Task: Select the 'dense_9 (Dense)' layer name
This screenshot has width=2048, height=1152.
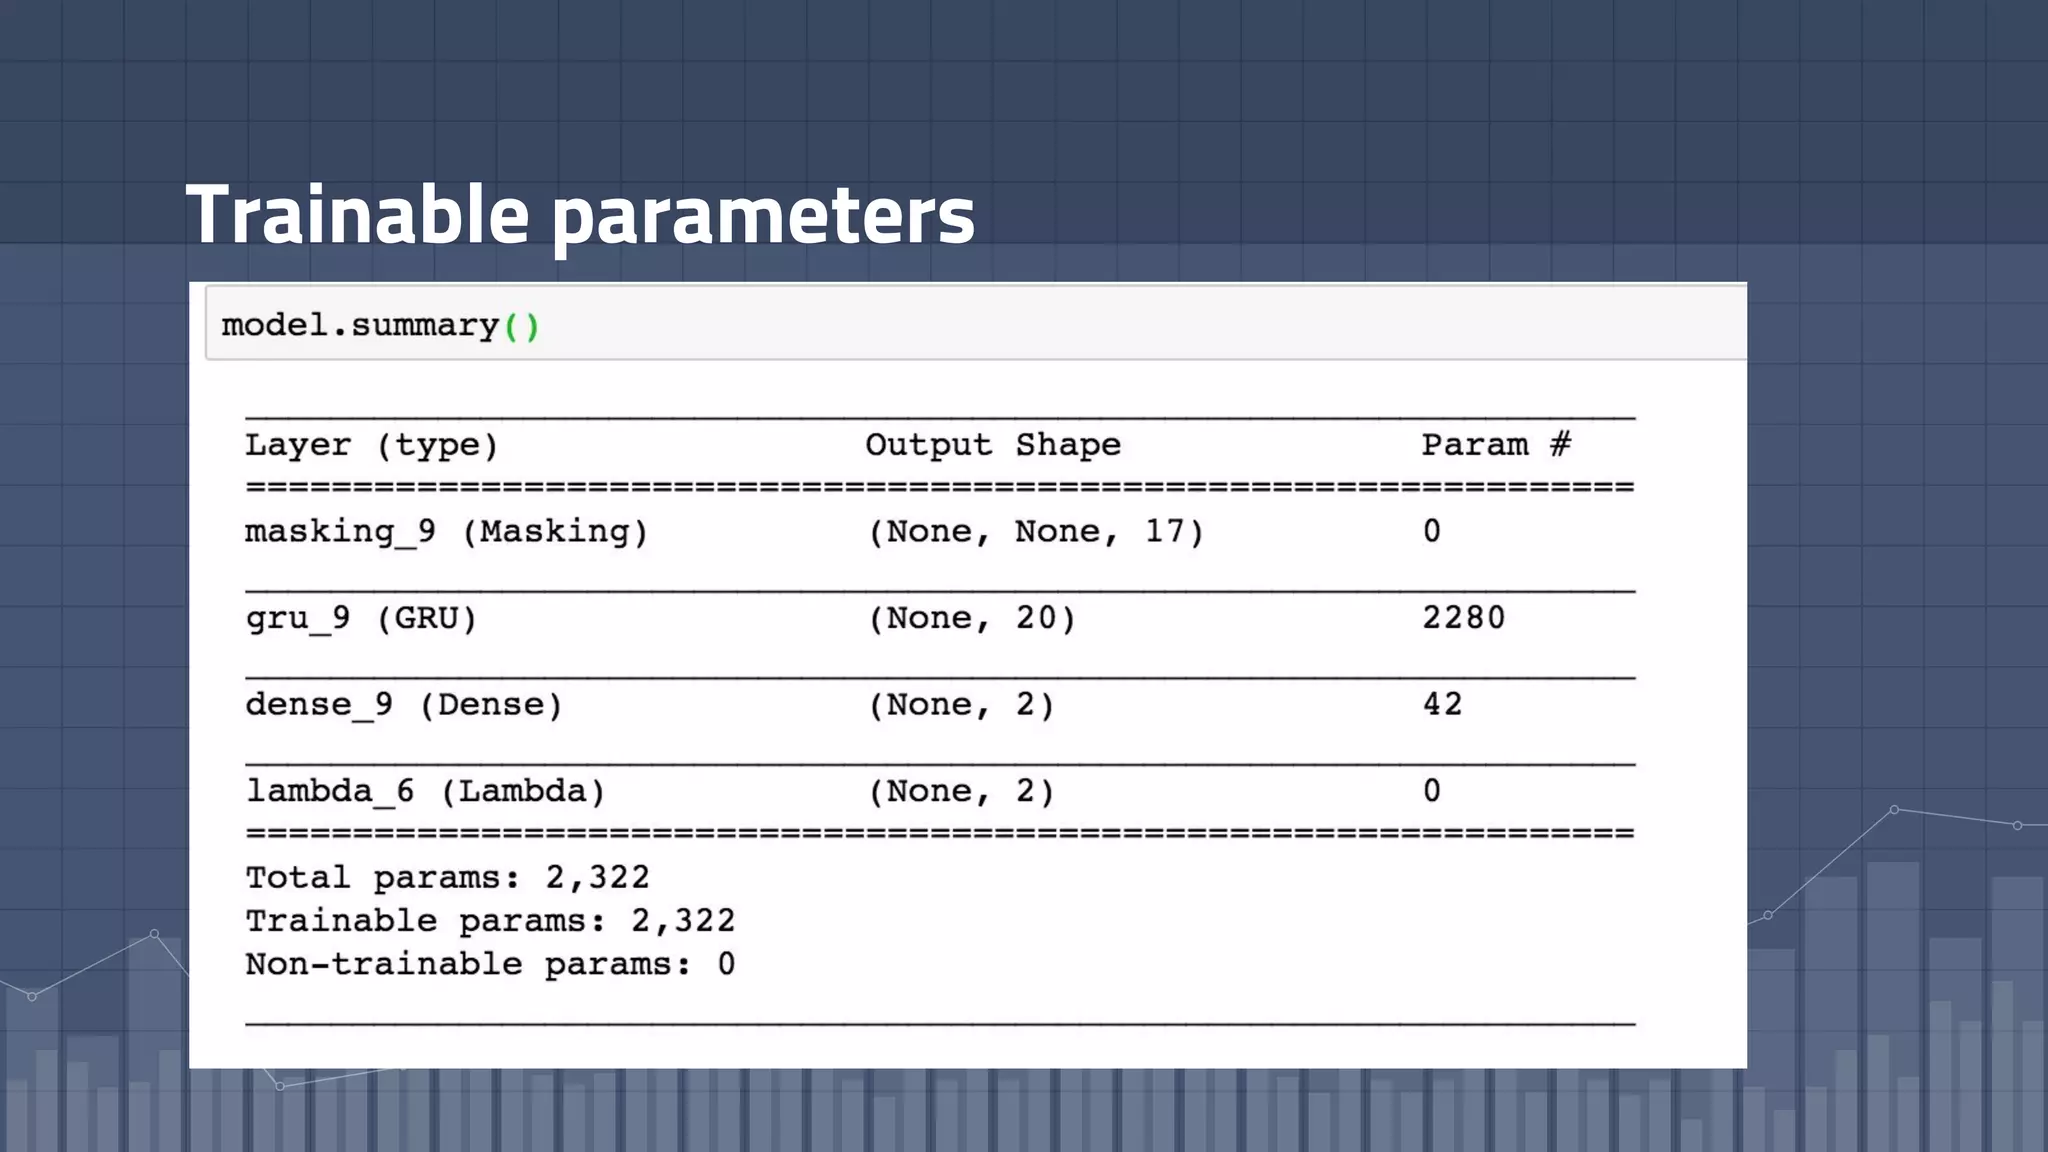Action: point(405,705)
